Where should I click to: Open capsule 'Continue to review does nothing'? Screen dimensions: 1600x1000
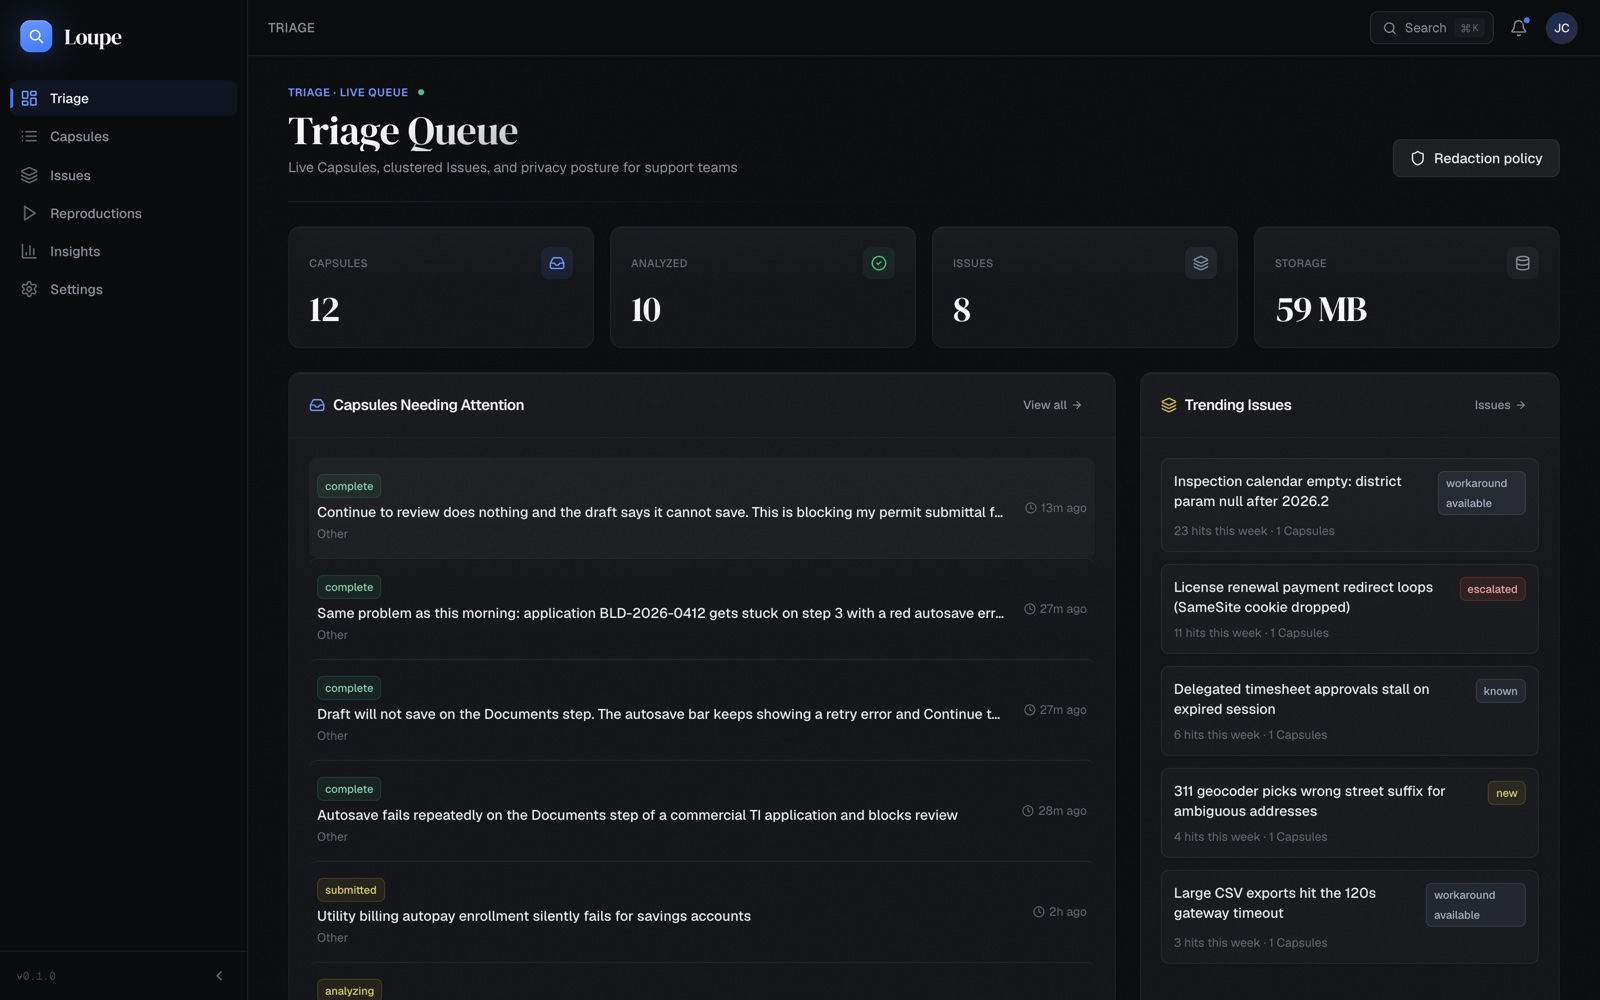[702, 509]
